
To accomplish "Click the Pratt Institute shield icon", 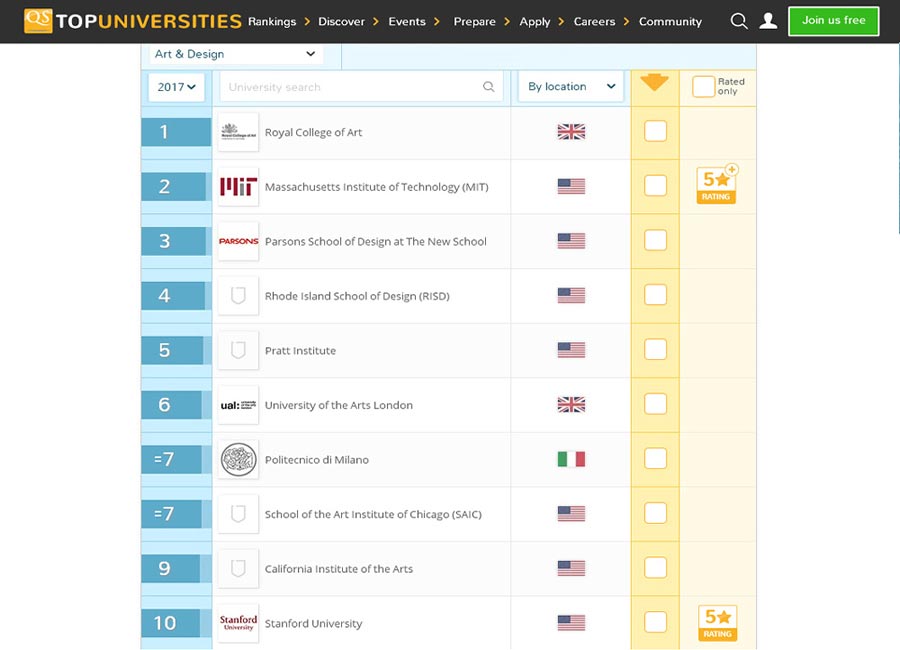I will coord(238,350).
